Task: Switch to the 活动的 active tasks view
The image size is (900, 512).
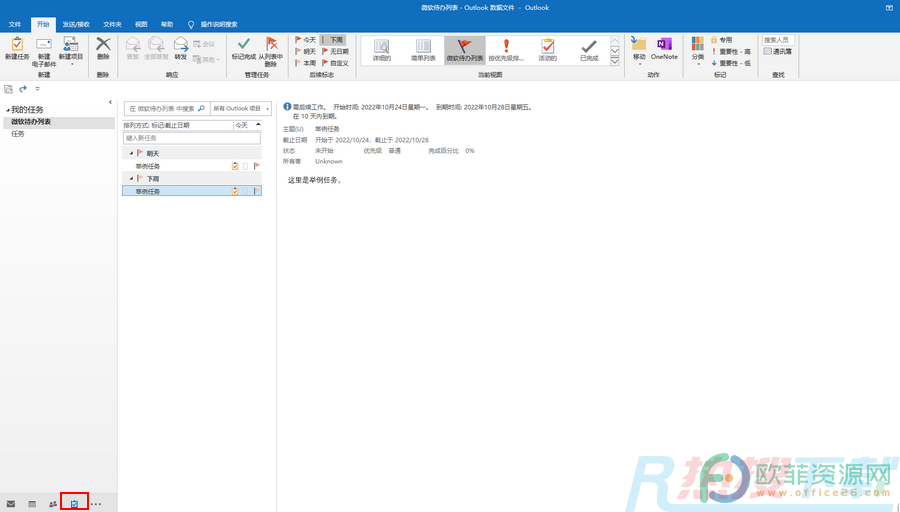Action: [x=548, y=50]
